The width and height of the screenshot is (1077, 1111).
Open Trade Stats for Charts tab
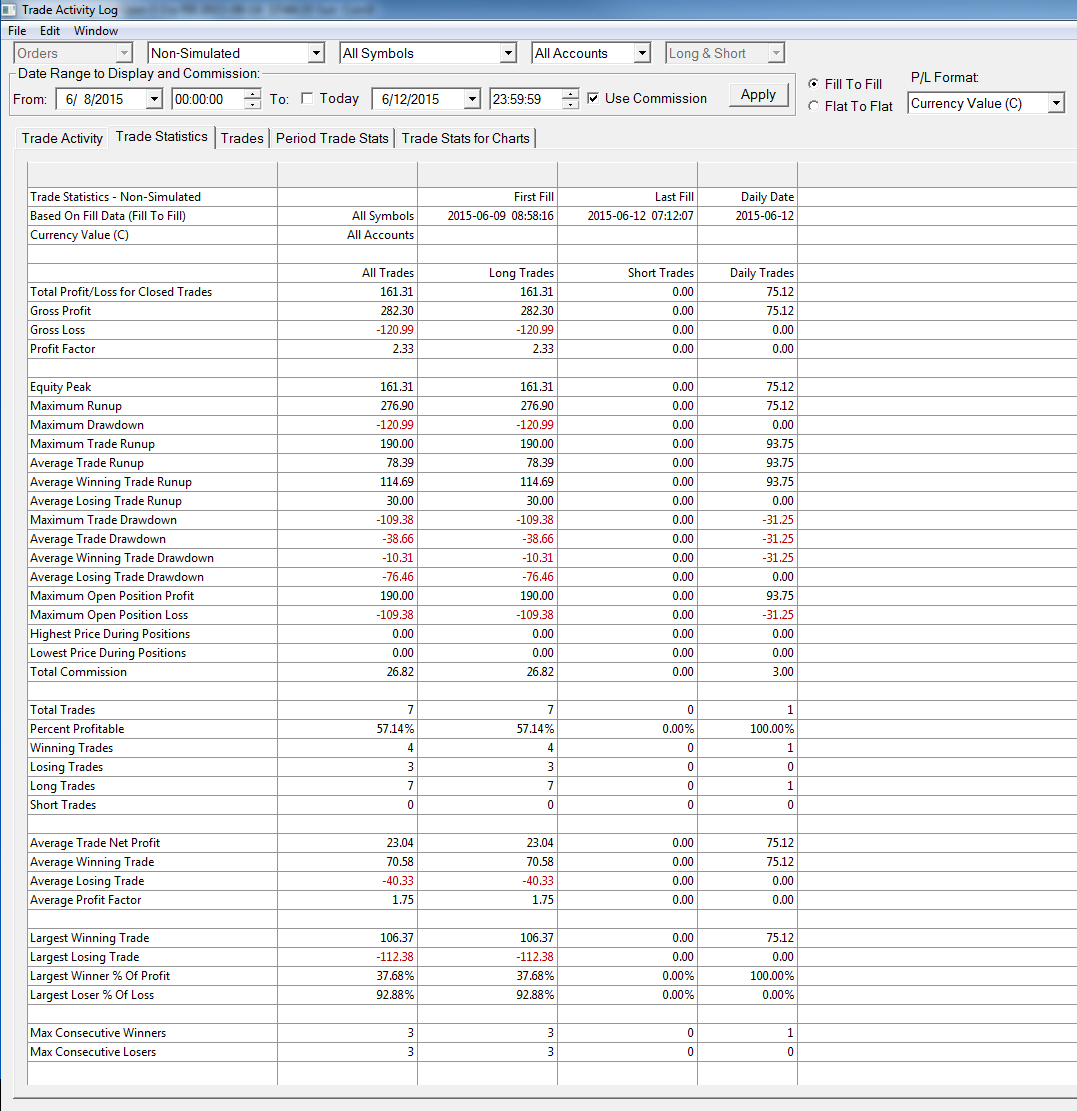click(466, 138)
